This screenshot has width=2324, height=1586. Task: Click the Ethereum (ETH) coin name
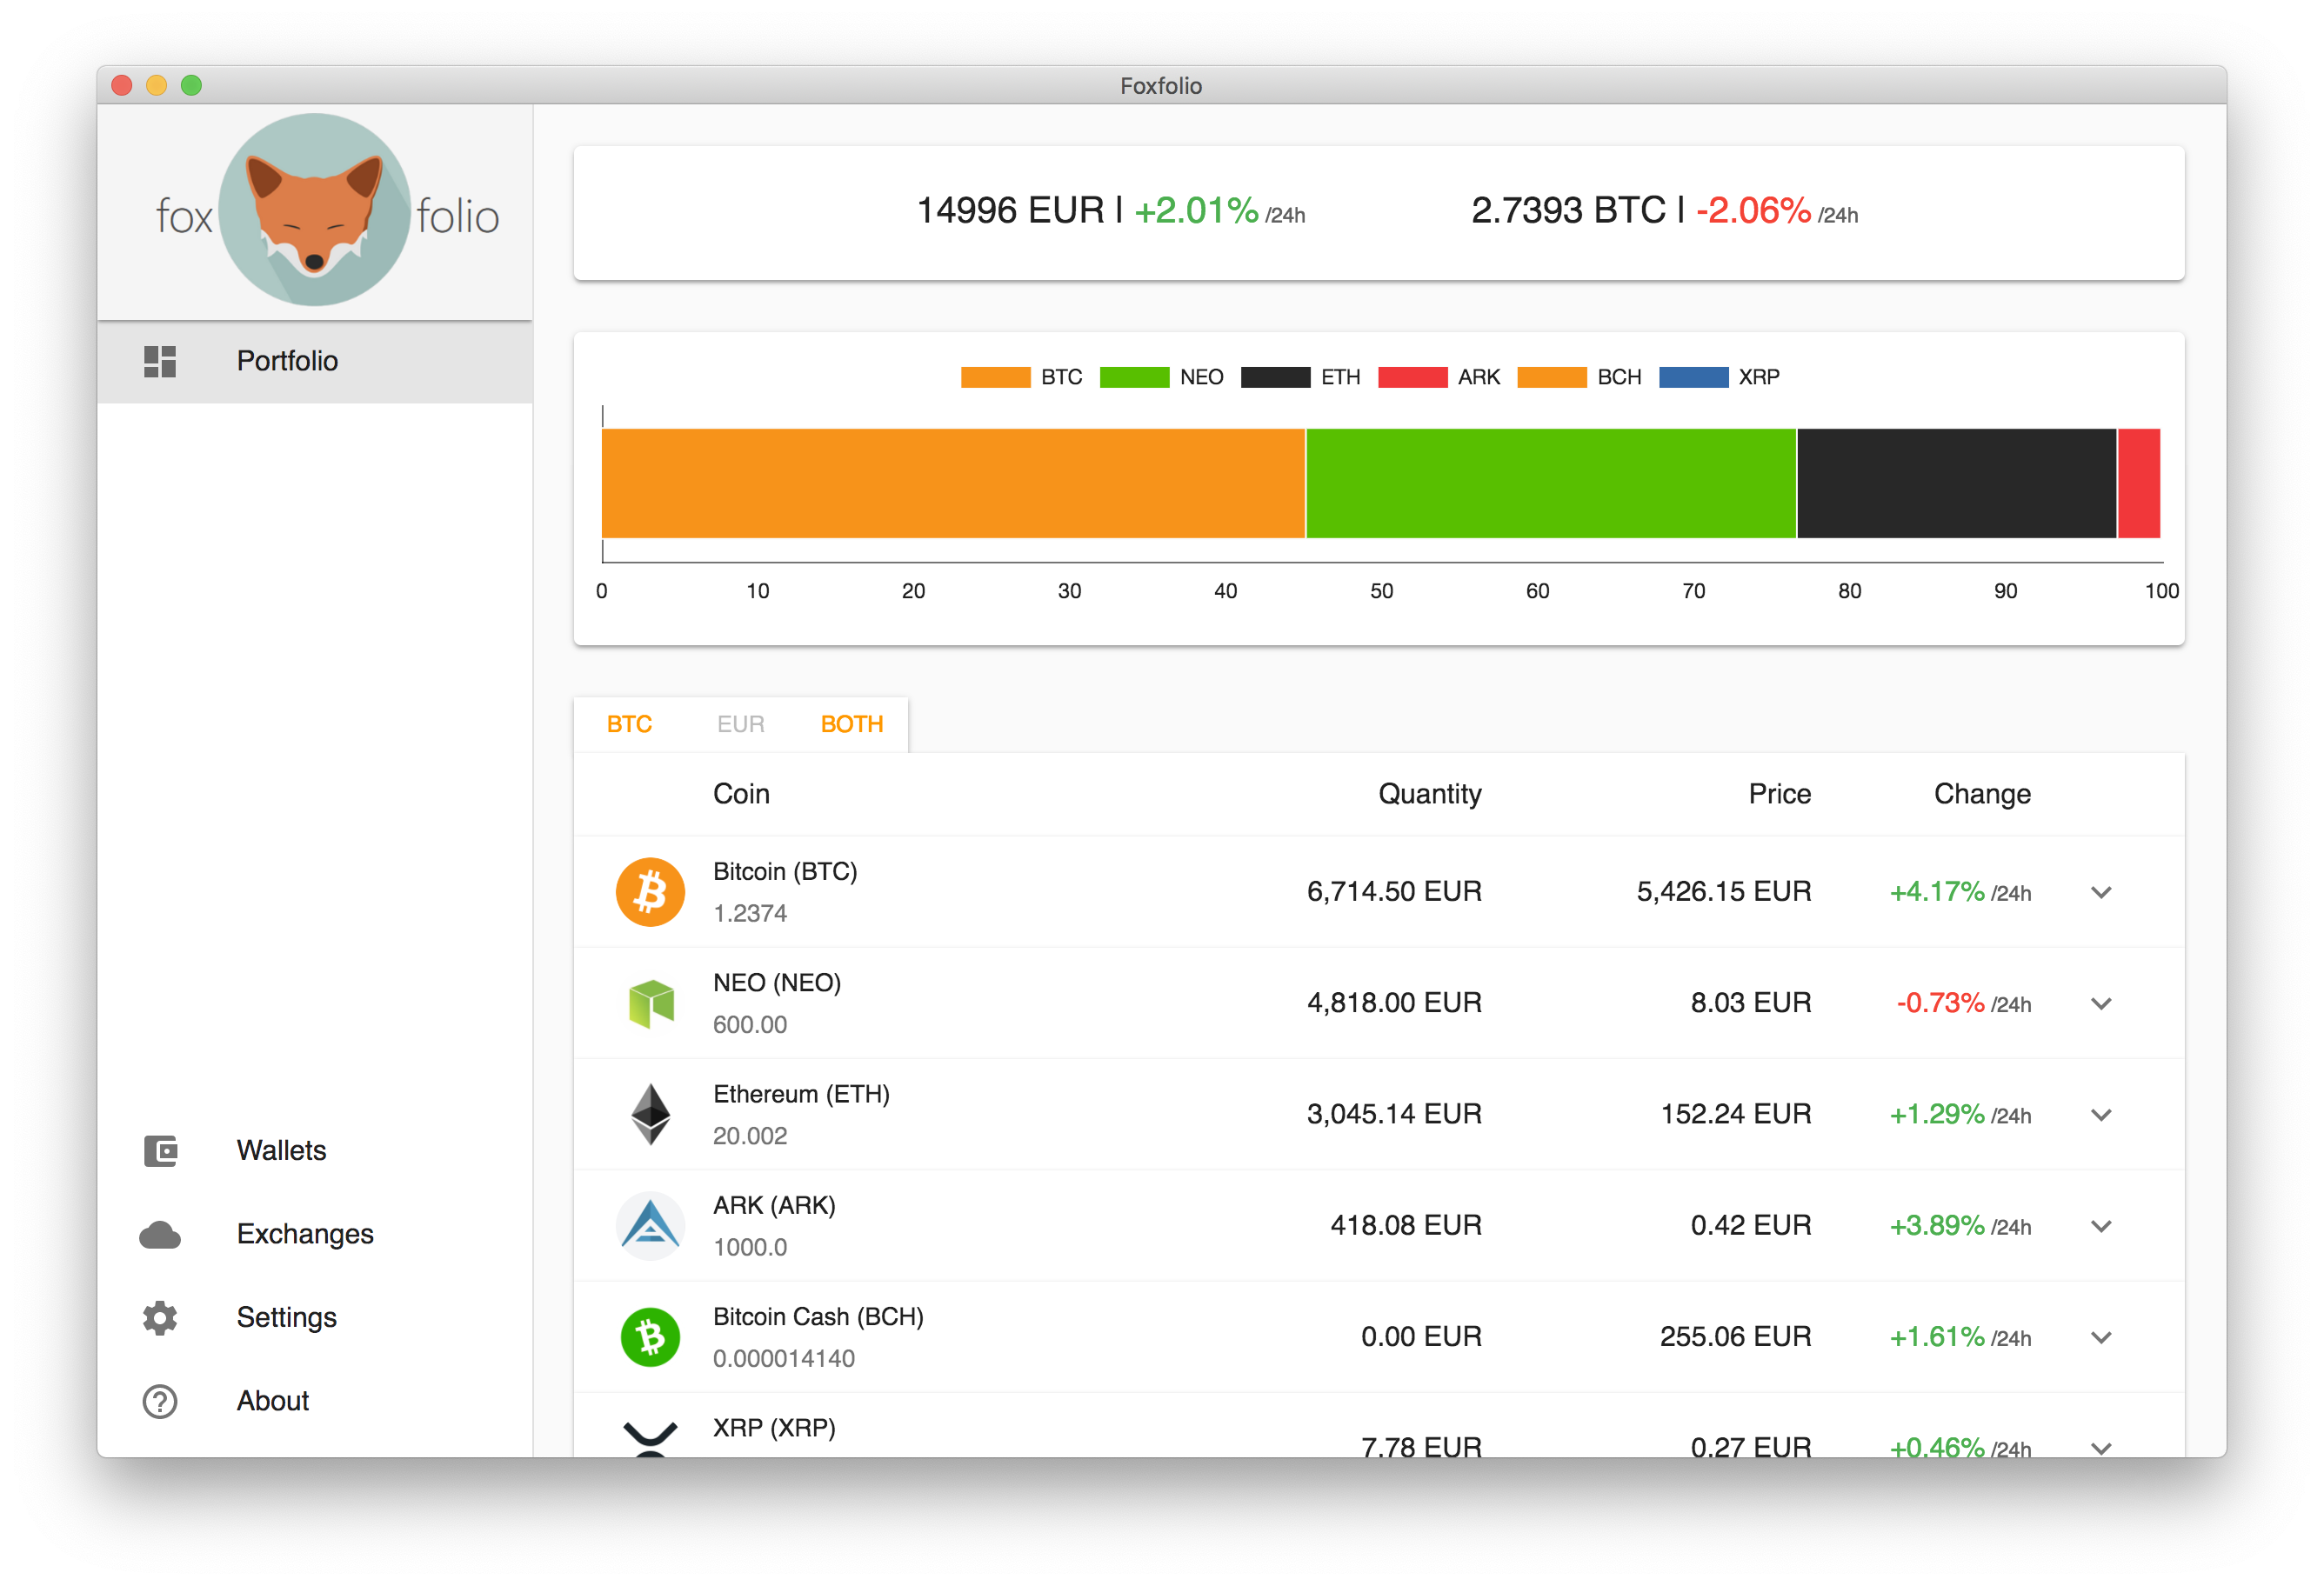click(801, 1094)
